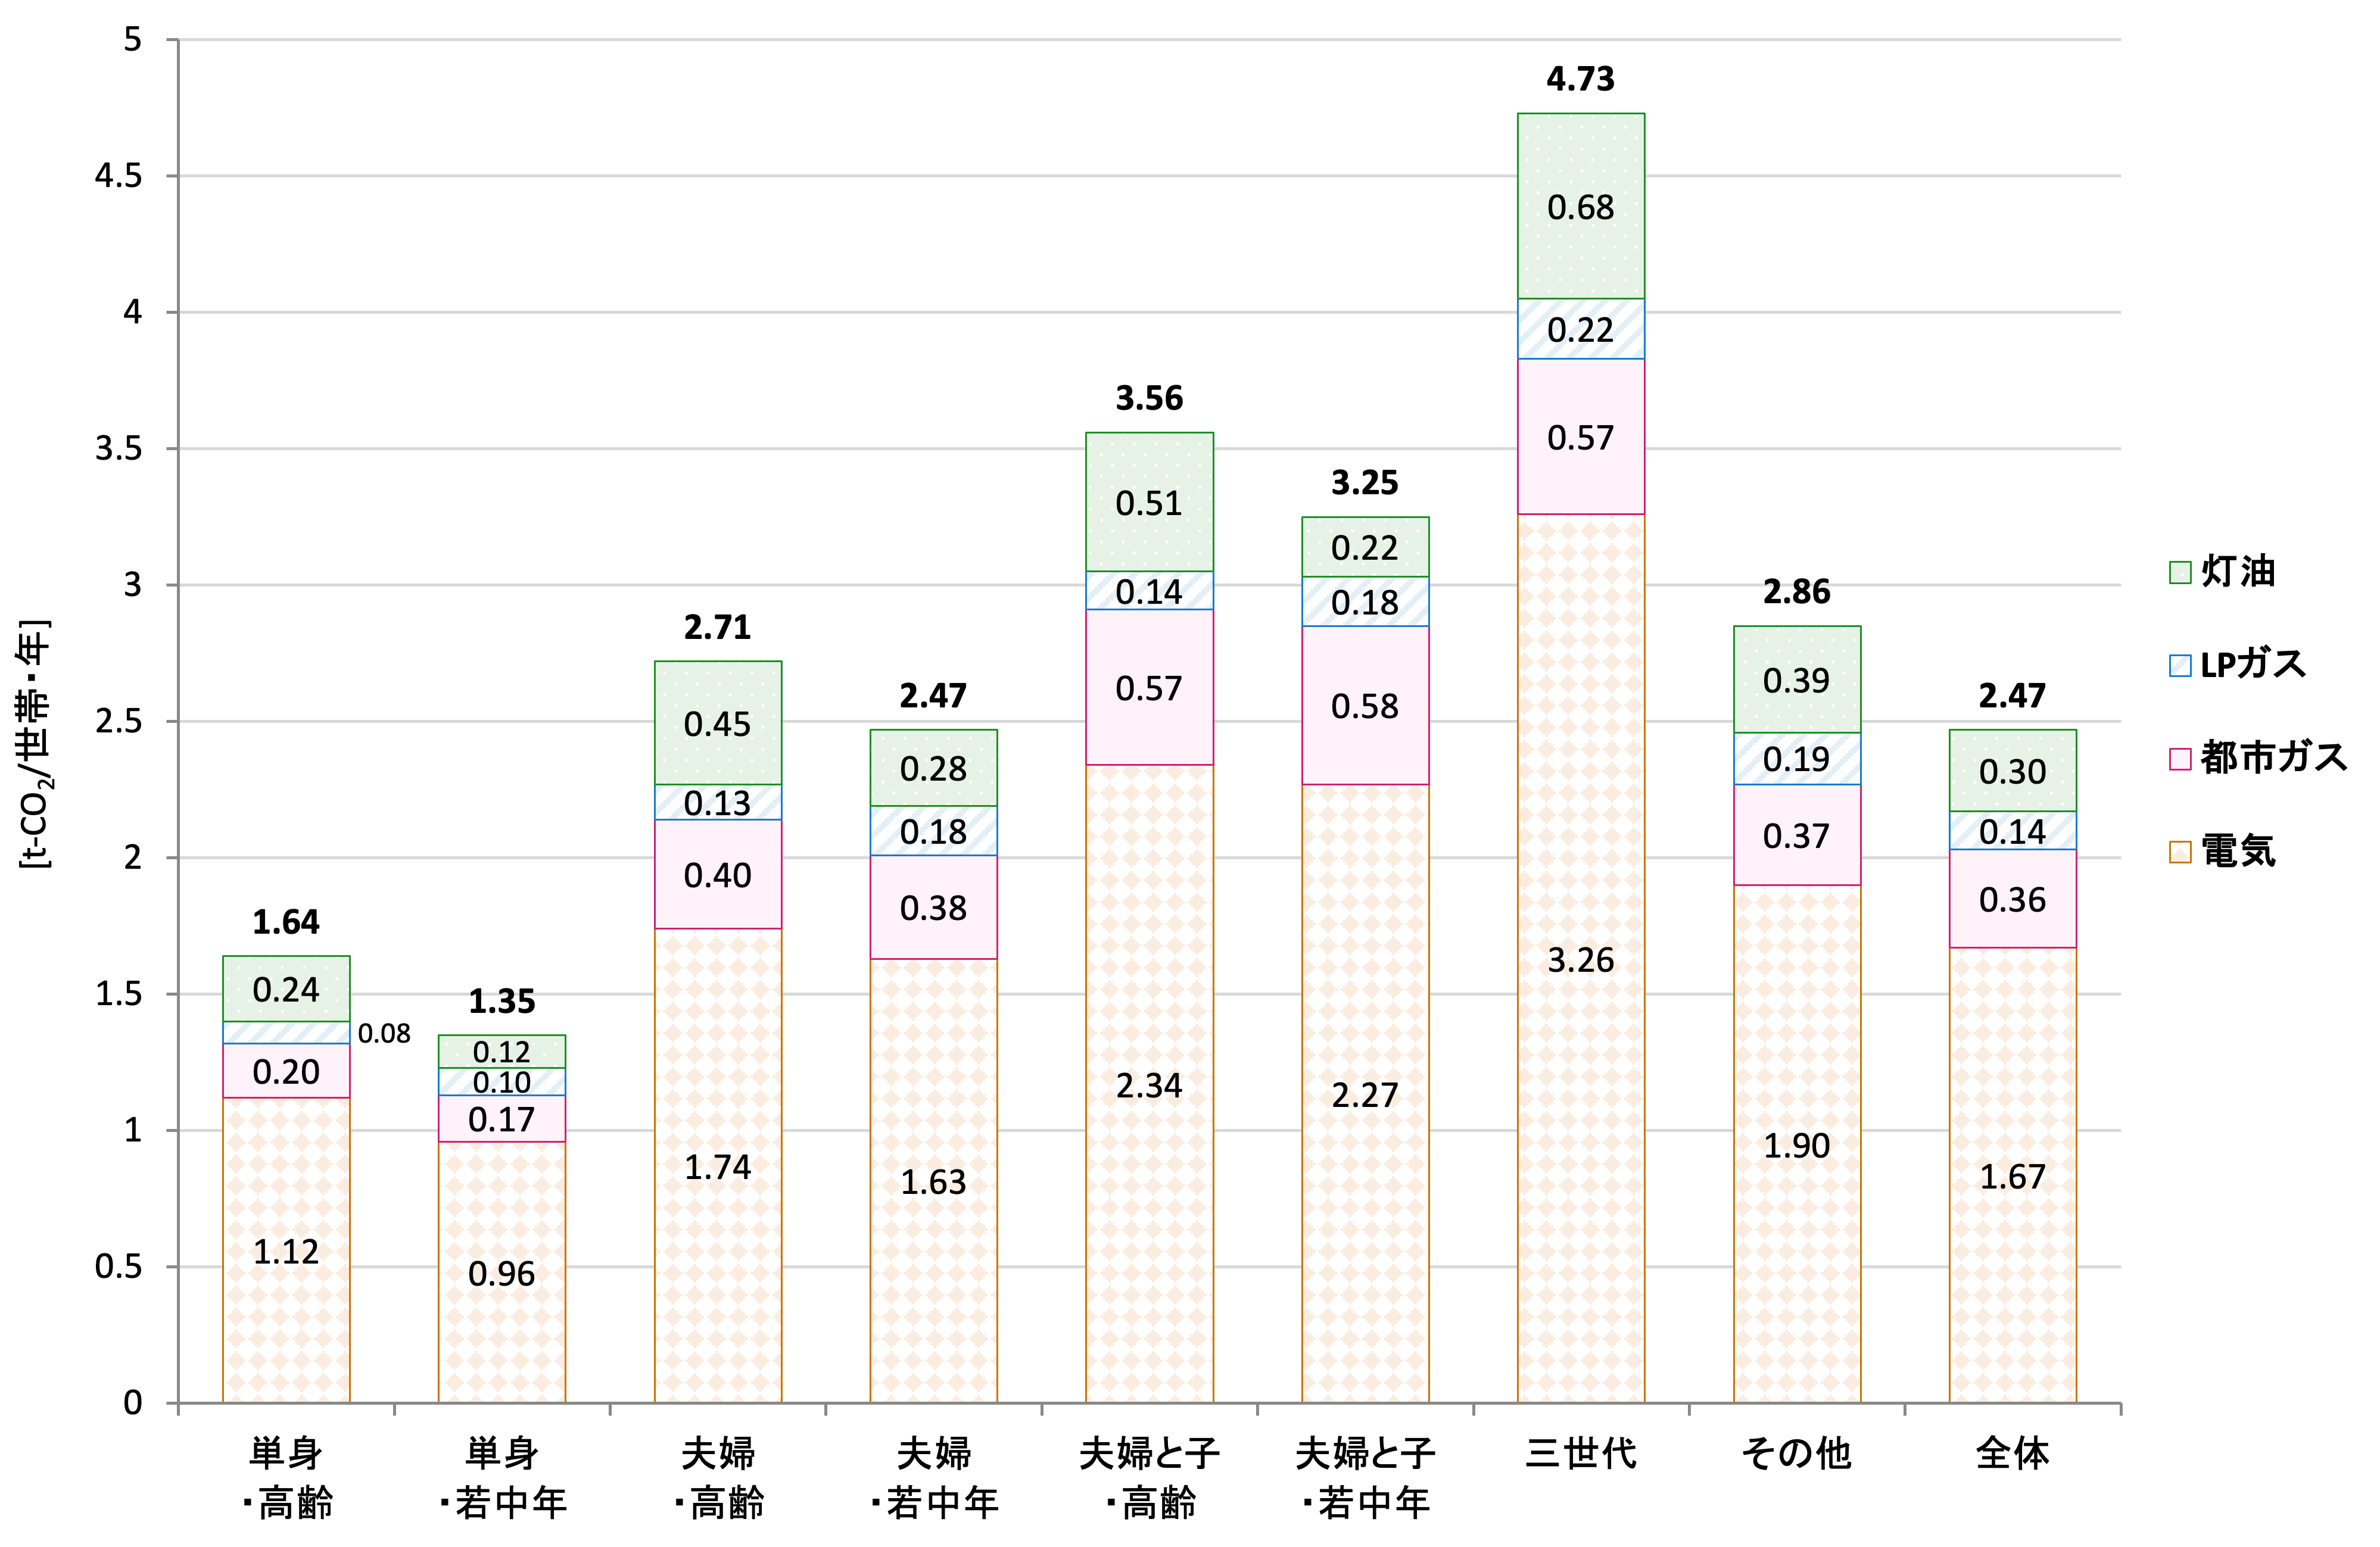This screenshot has height=1547, width=2380.
Task: Select the 3.26 電気 segment of 三世代 bar
Action: click(x=1580, y=960)
